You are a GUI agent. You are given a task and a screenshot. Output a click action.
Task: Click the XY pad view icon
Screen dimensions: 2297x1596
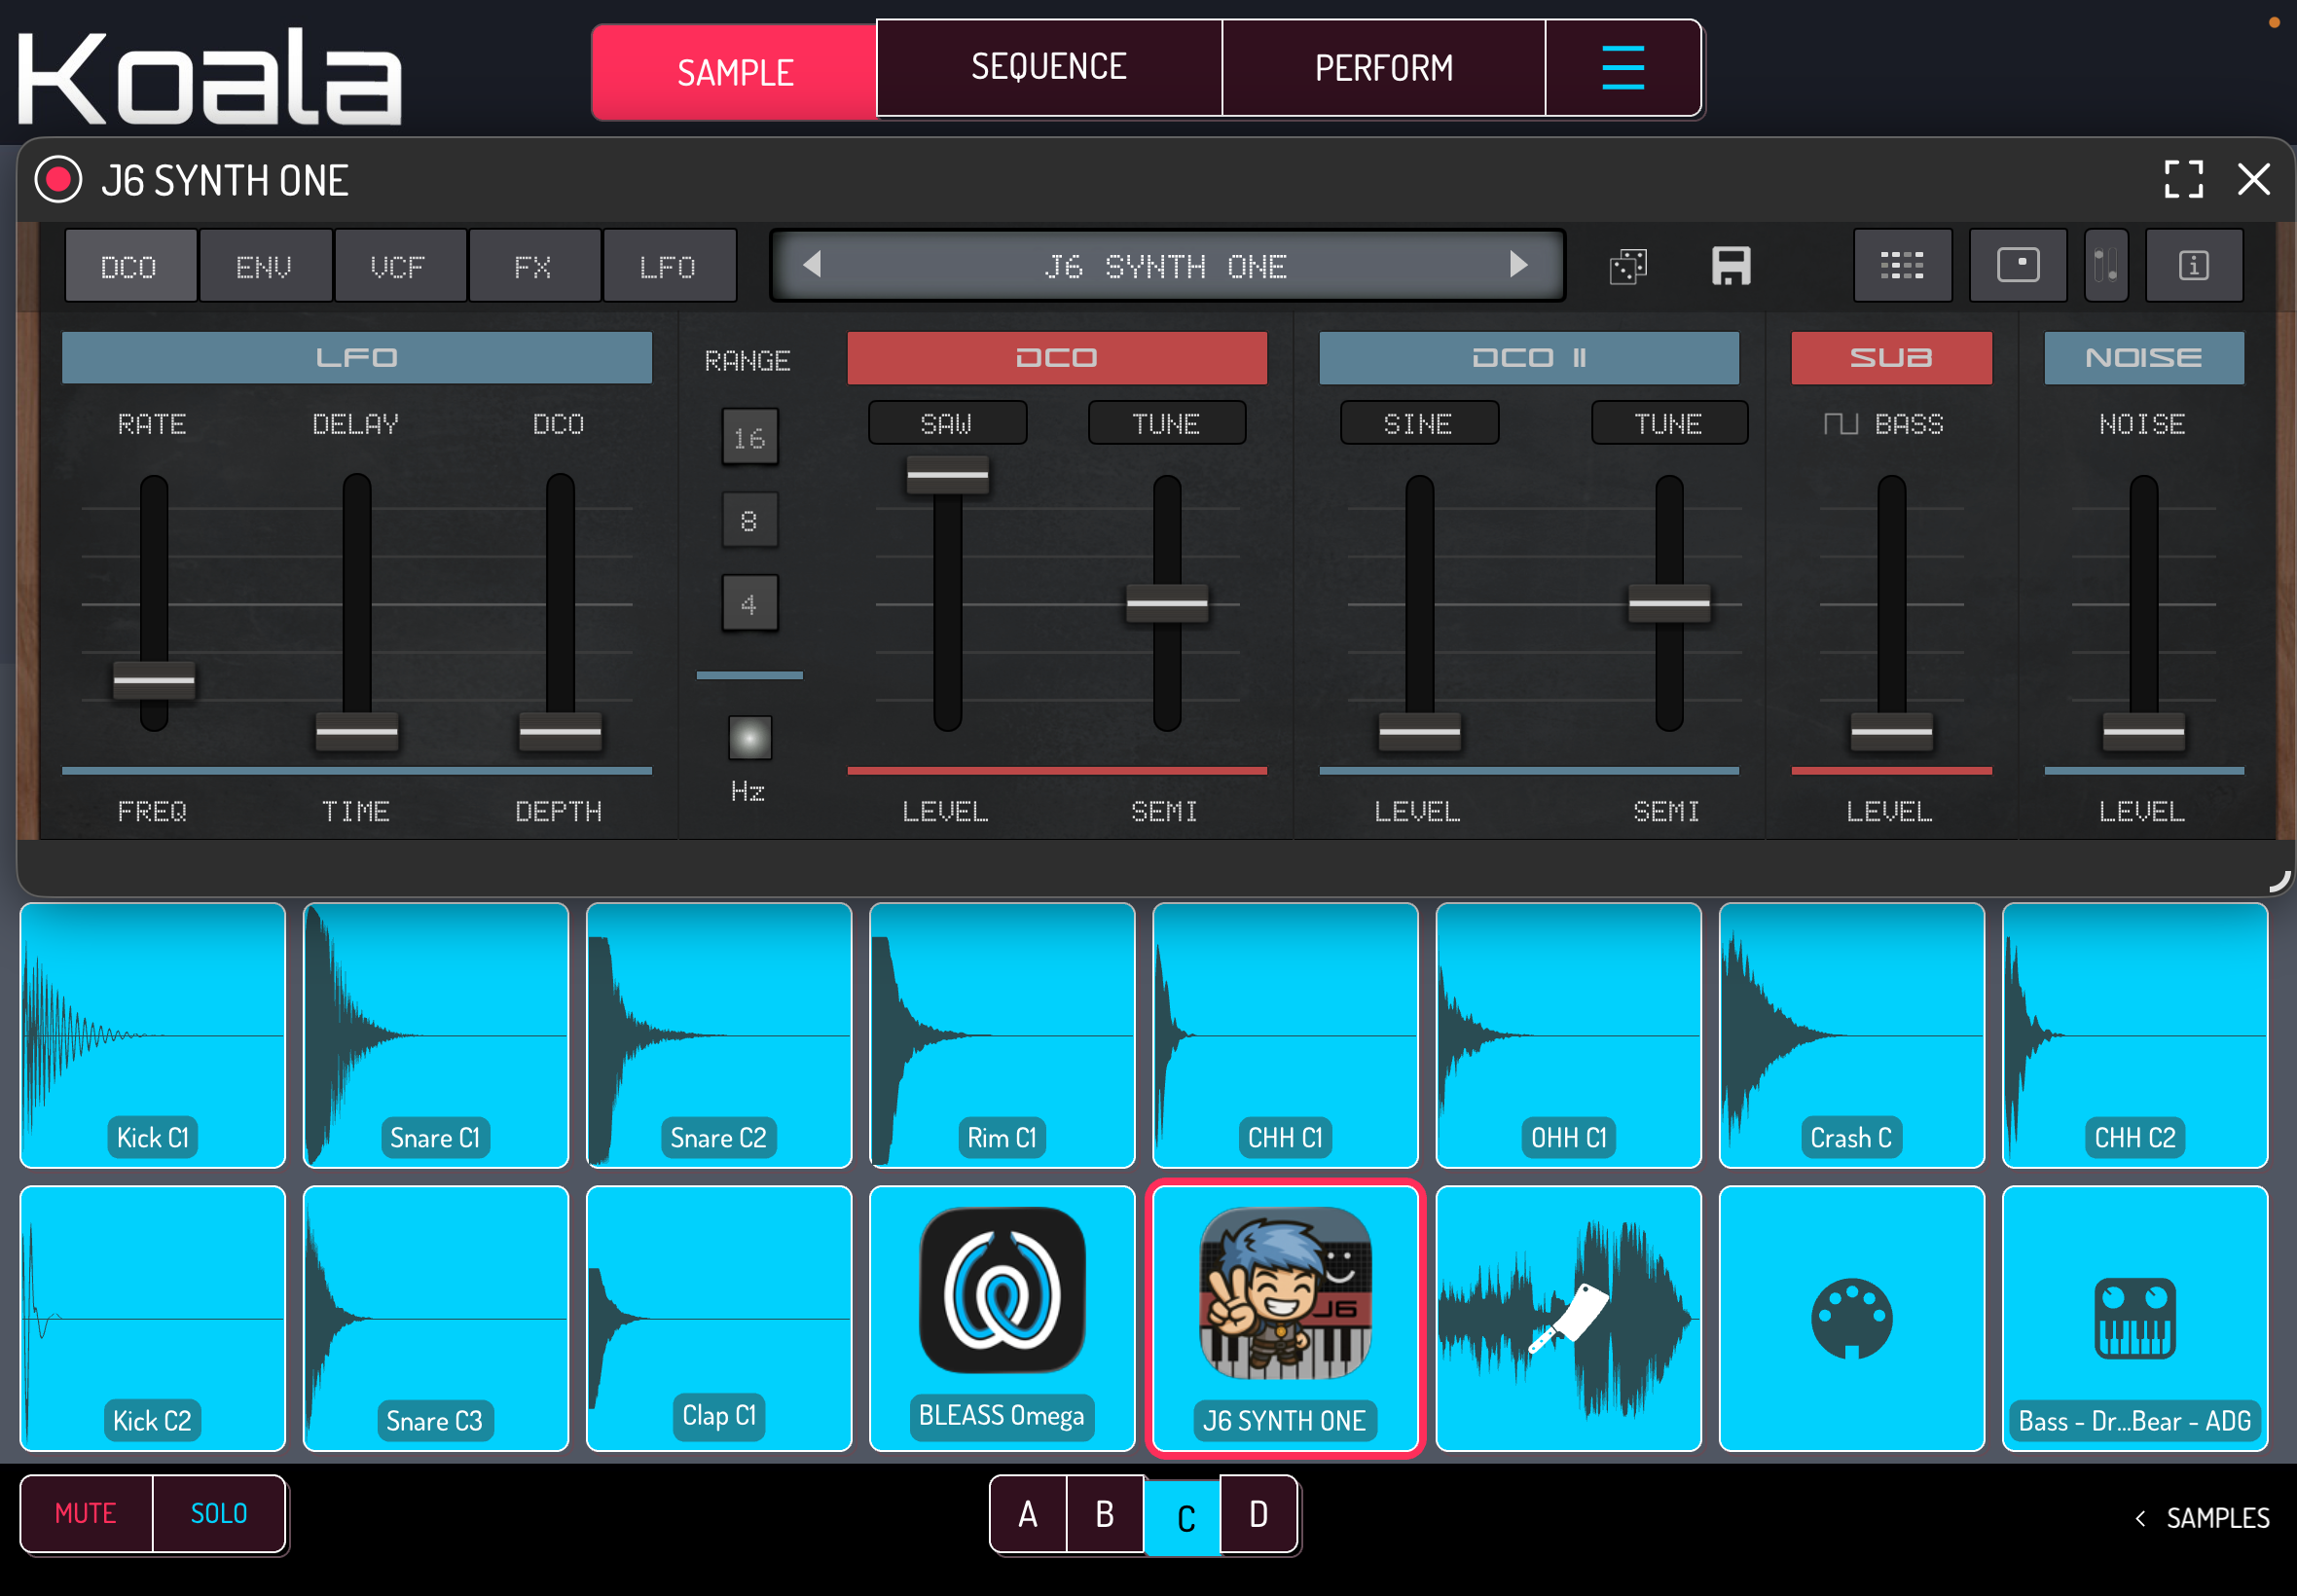[2018, 266]
